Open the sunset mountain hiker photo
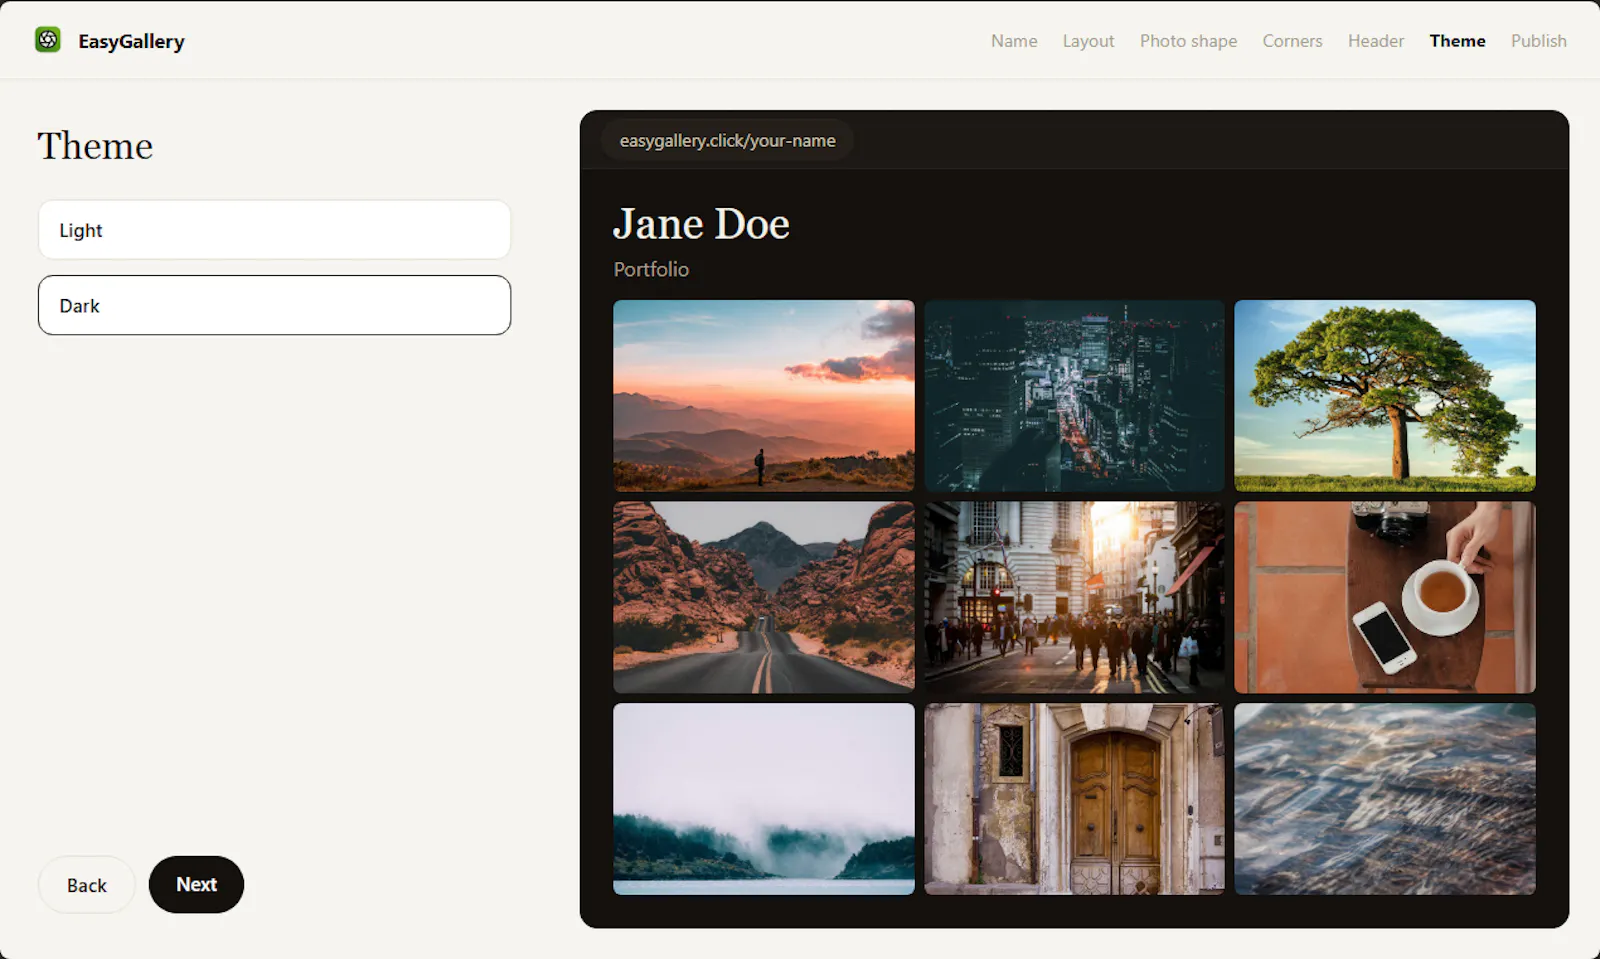The height and width of the screenshot is (959, 1600). pyautogui.click(x=764, y=396)
